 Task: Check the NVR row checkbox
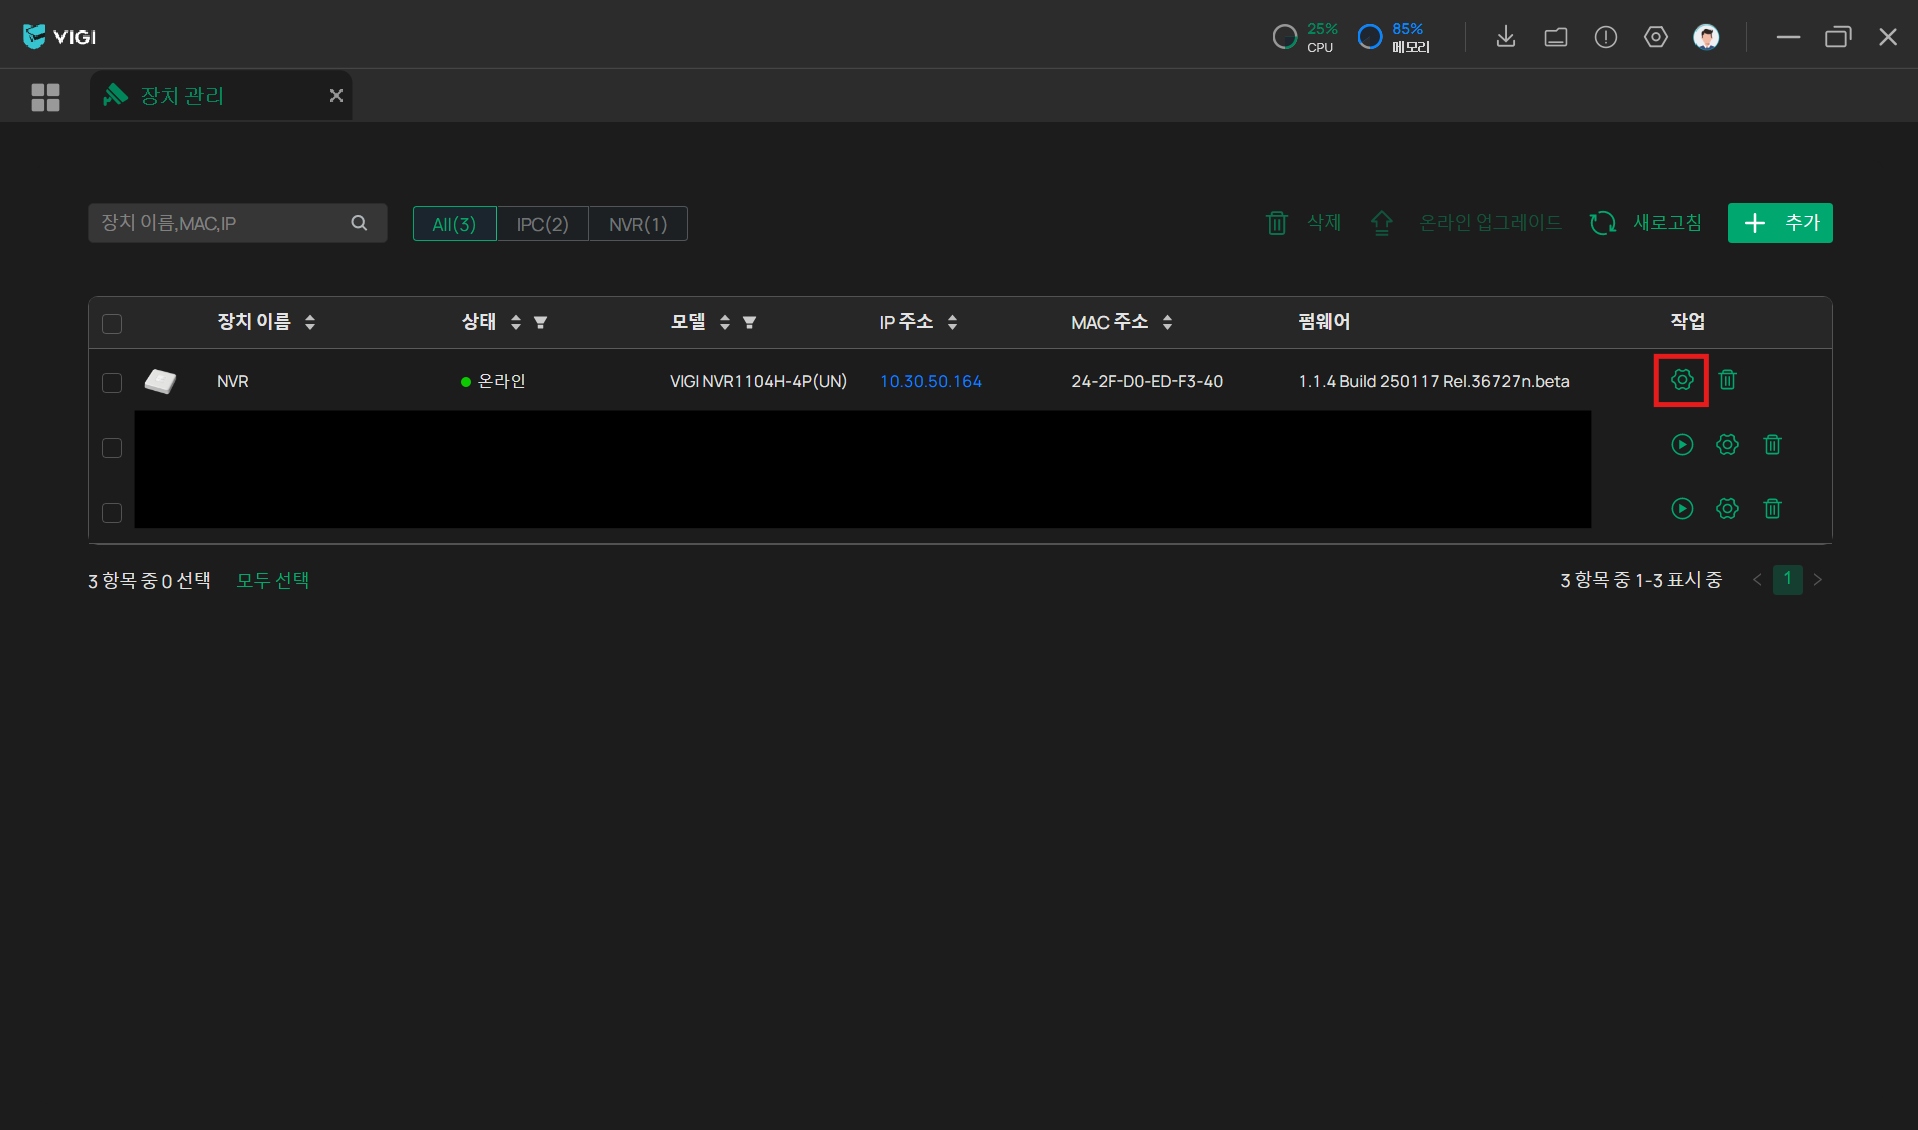click(112, 382)
